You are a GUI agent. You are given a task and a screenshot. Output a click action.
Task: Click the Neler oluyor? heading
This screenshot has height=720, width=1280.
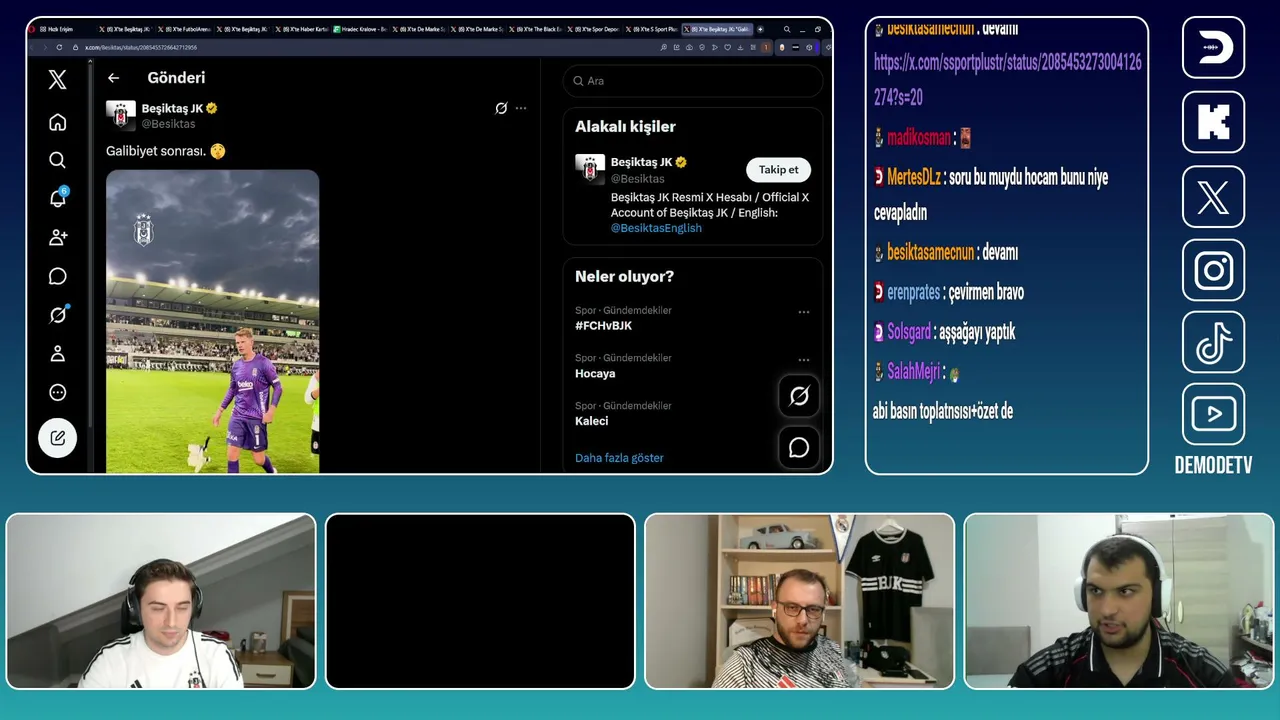(x=624, y=277)
